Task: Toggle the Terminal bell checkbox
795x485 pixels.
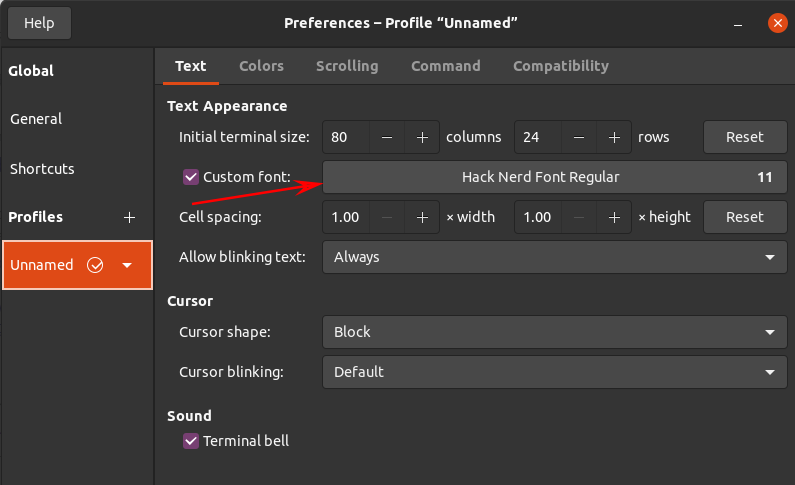Action: [x=191, y=440]
